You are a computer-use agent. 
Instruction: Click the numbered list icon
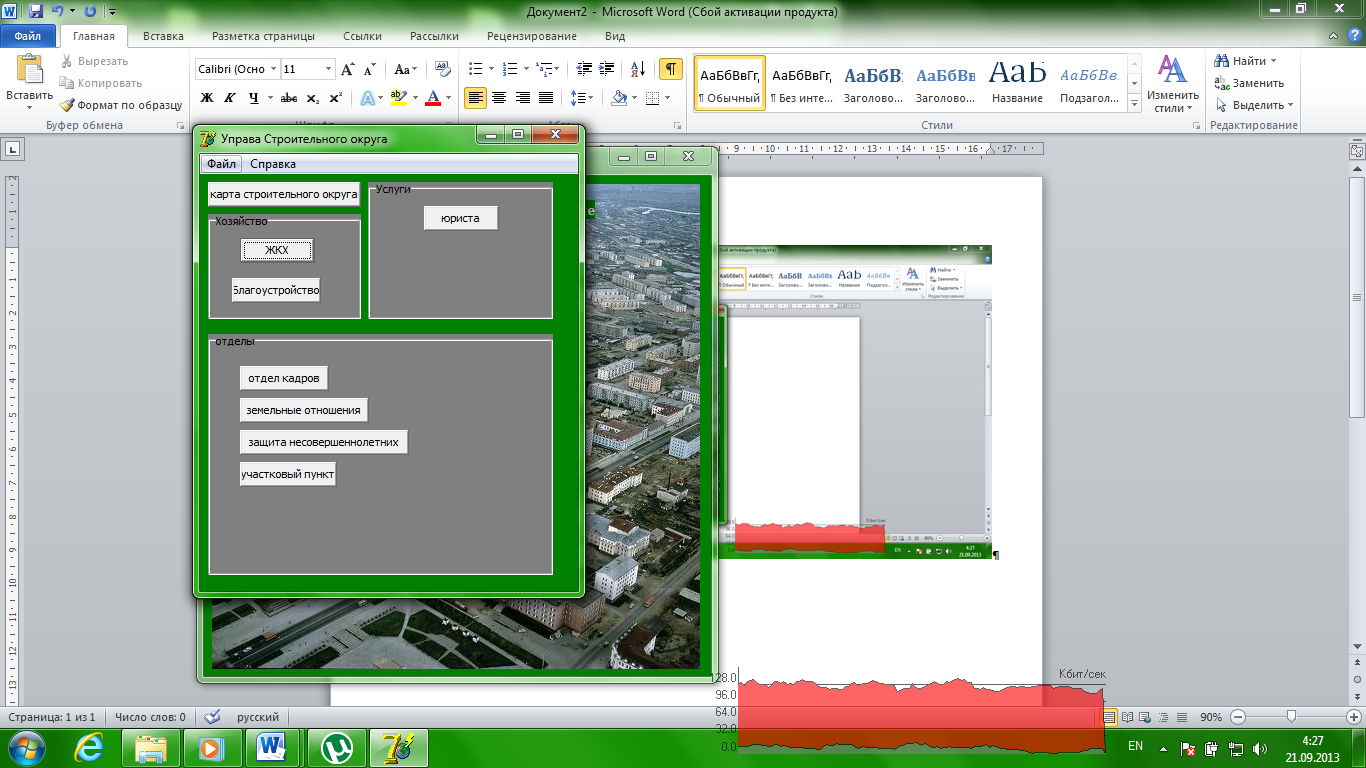pos(510,69)
